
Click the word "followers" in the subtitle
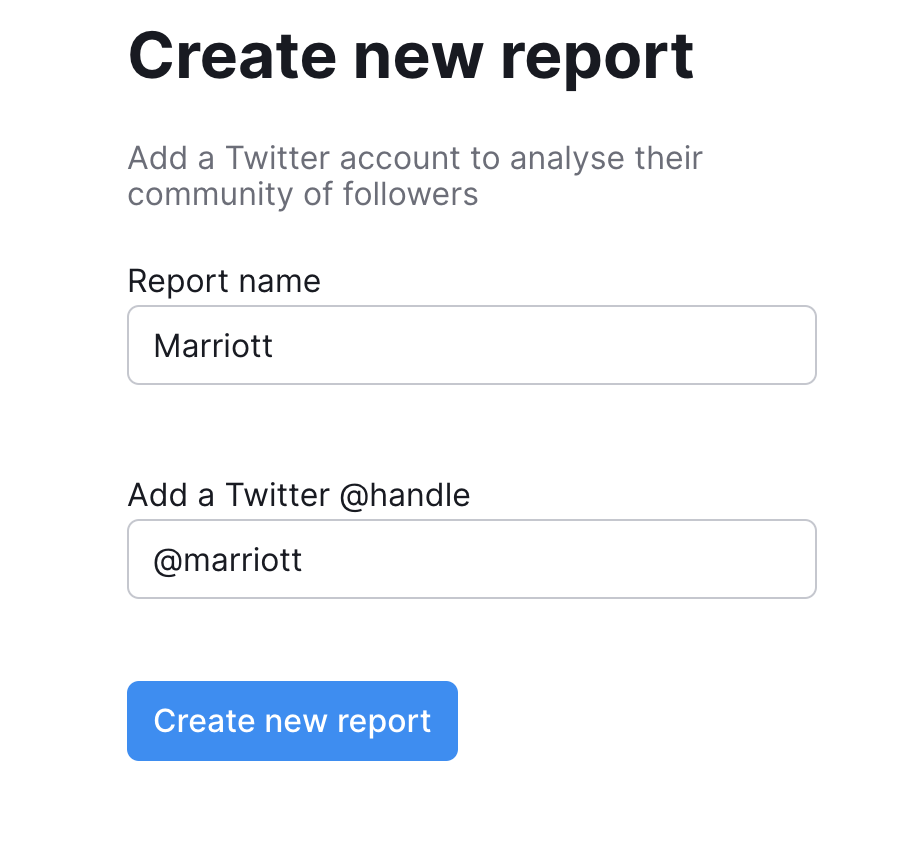coord(409,193)
